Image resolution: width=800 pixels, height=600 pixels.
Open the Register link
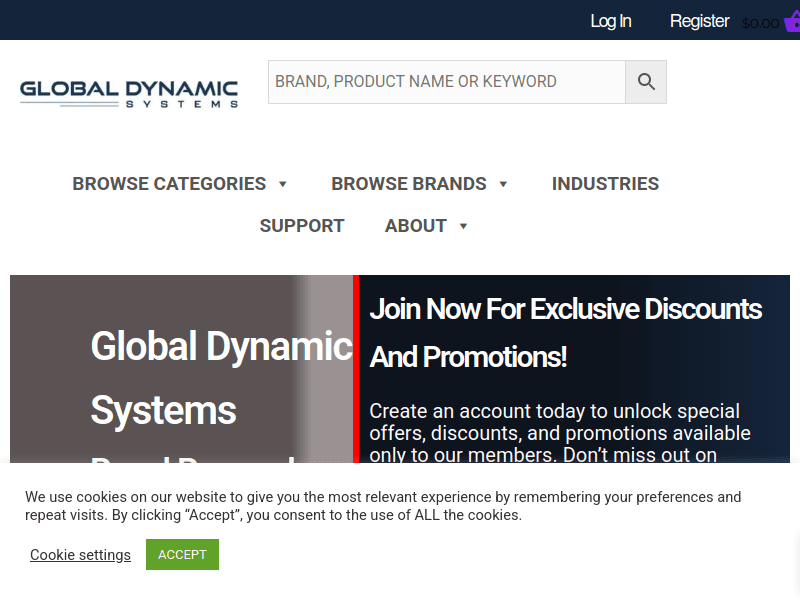coord(699,21)
